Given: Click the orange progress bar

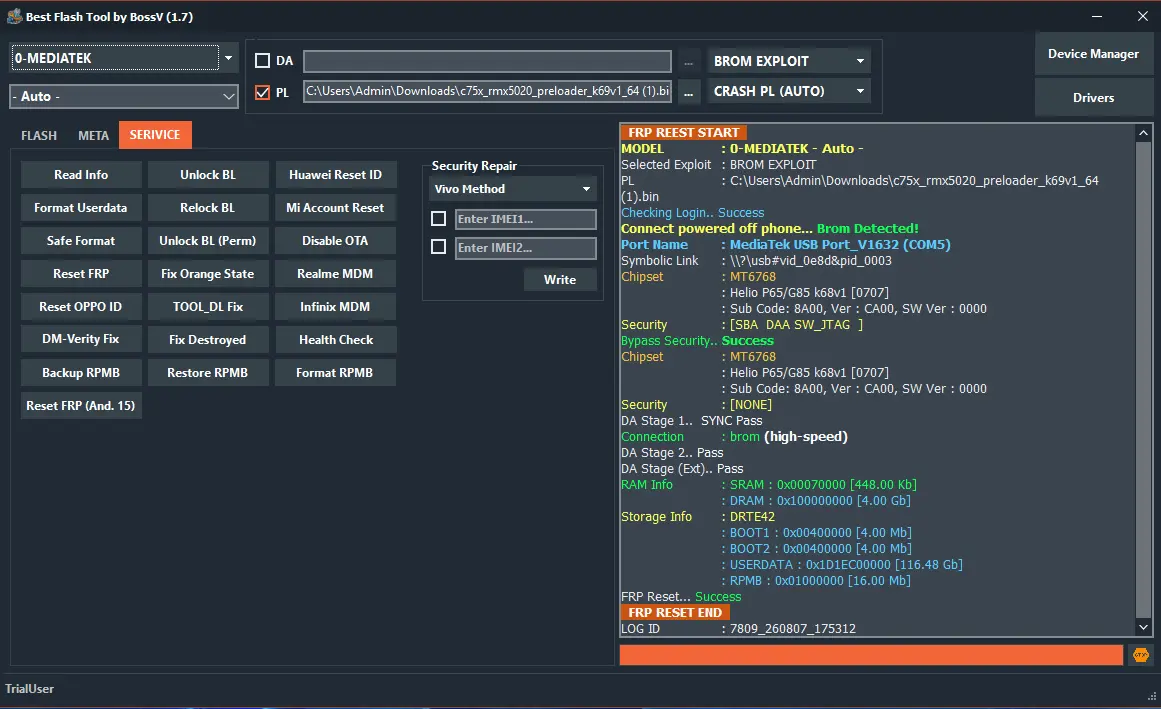Looking at the screenshot, I should tap(871, 655).
